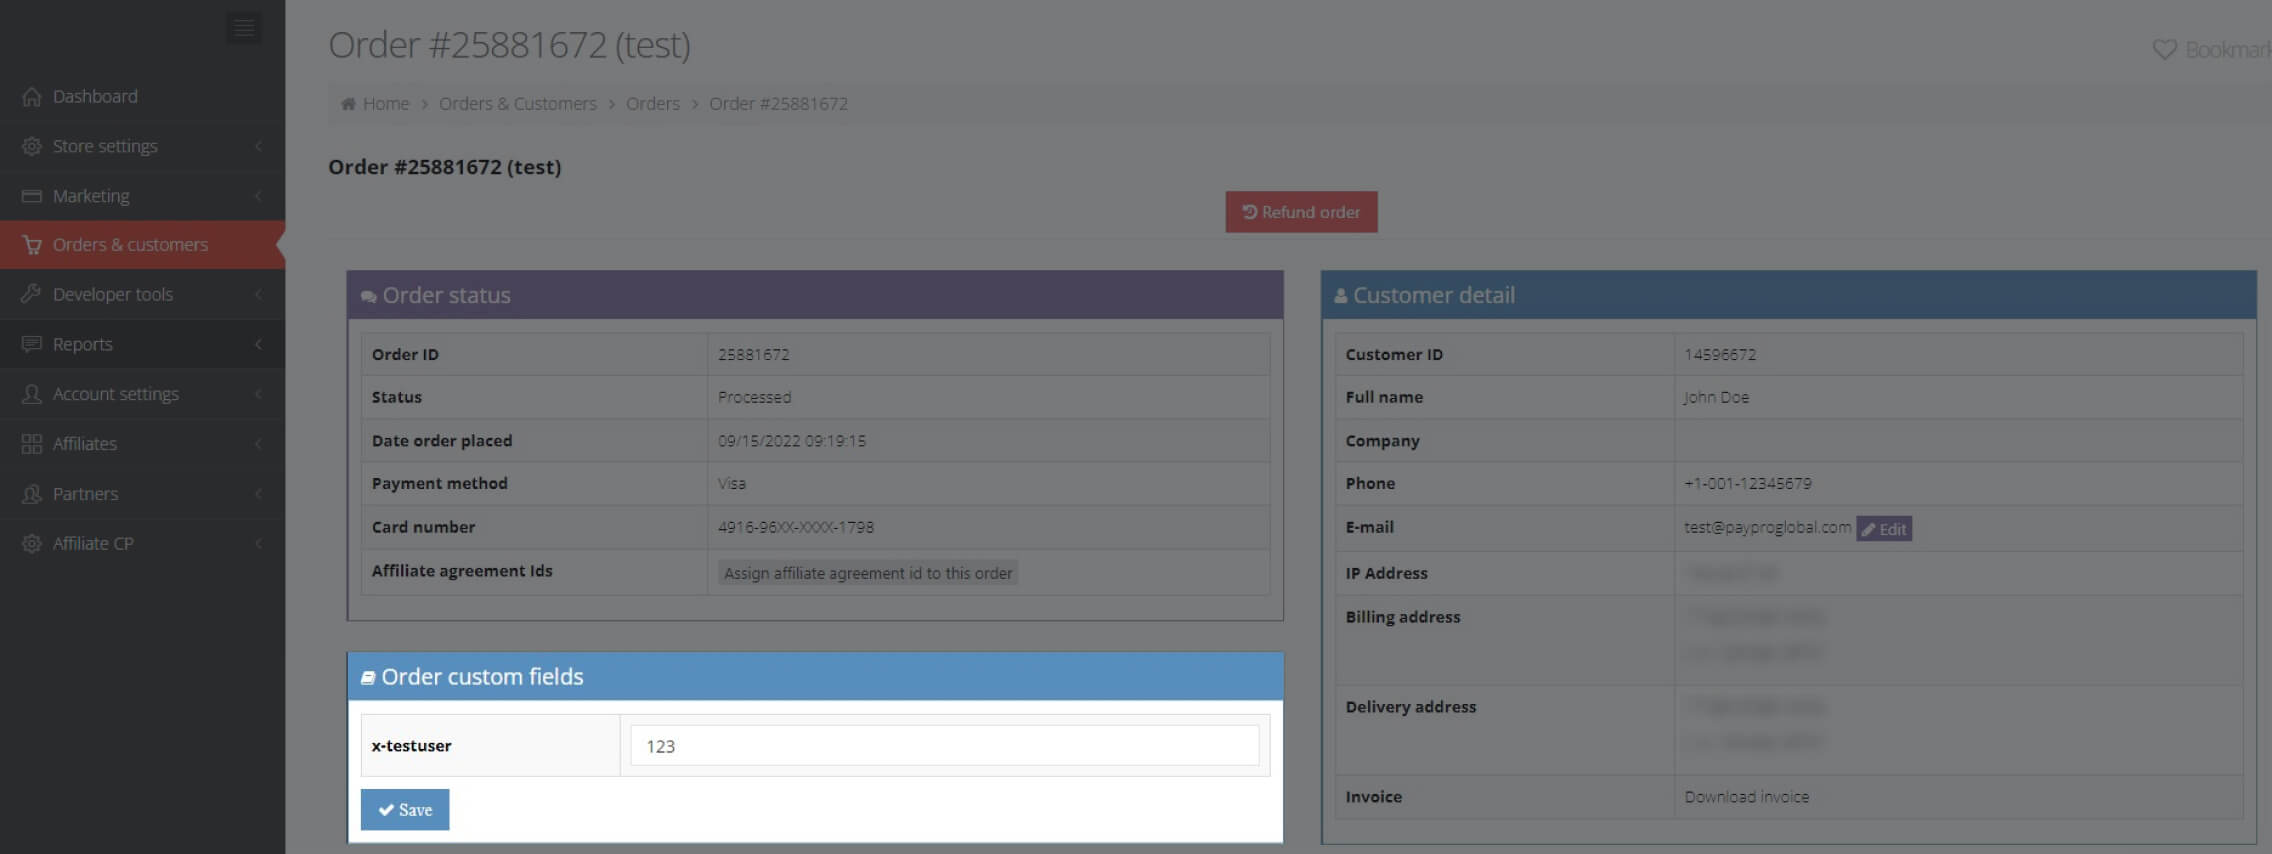Click the Affiliates grid icon
This screenshot has height=854, width=2272.
[x=32, y=444]
